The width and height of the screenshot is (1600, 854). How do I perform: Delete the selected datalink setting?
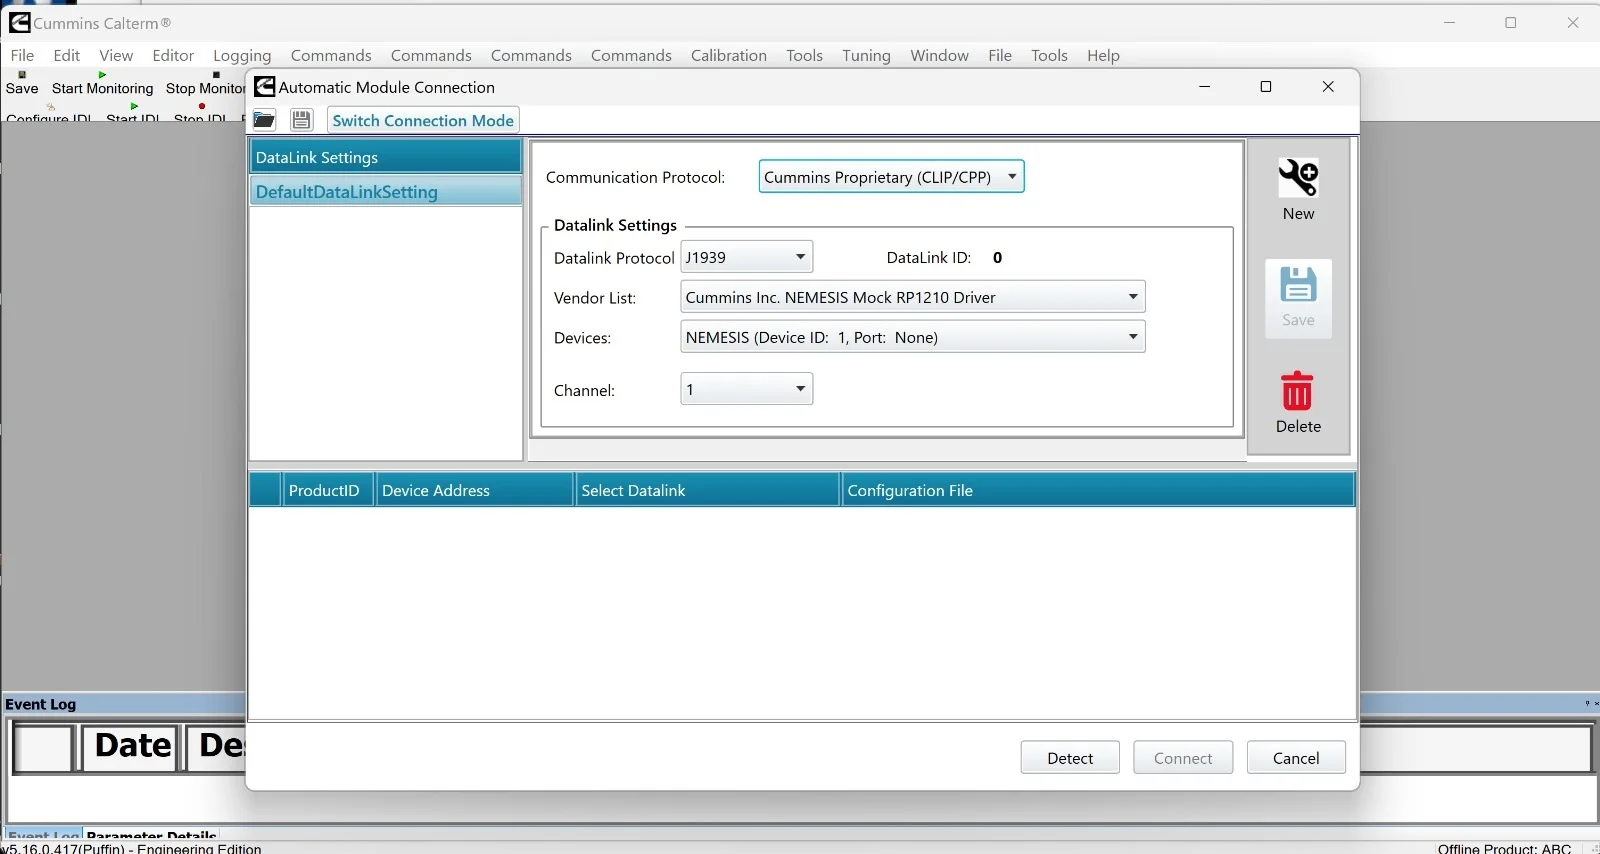(x=1298, y=403)
